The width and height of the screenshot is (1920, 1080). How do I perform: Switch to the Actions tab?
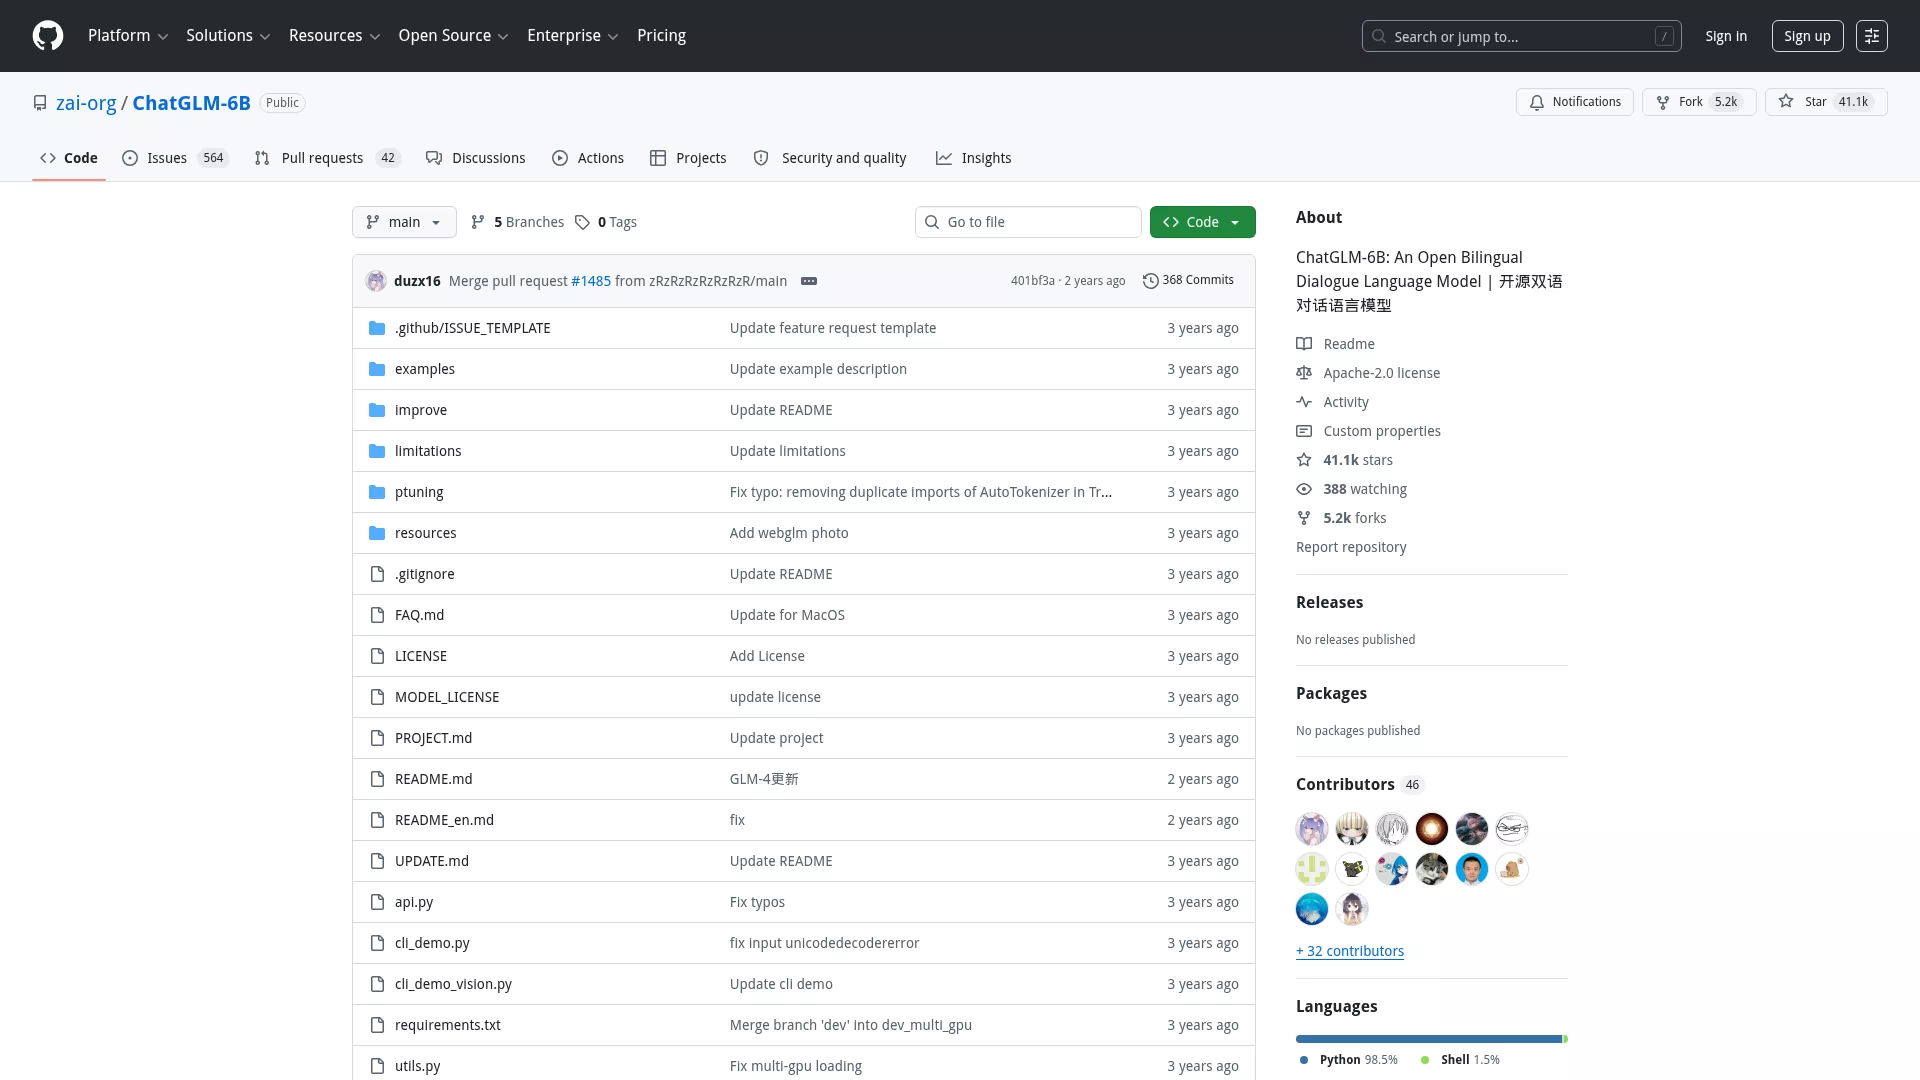tap(588, 158)
